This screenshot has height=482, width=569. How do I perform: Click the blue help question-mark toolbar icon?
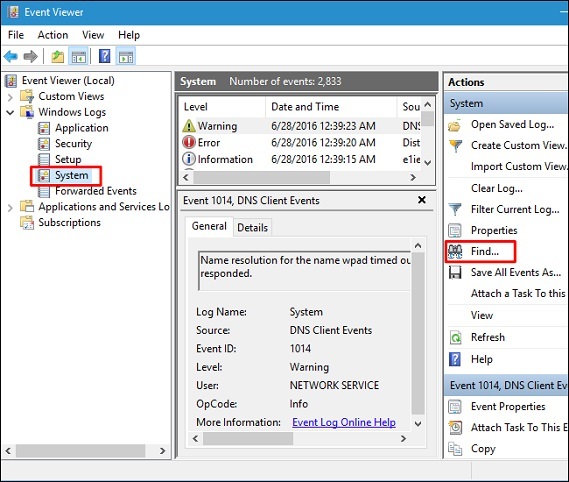pos(105,57)
